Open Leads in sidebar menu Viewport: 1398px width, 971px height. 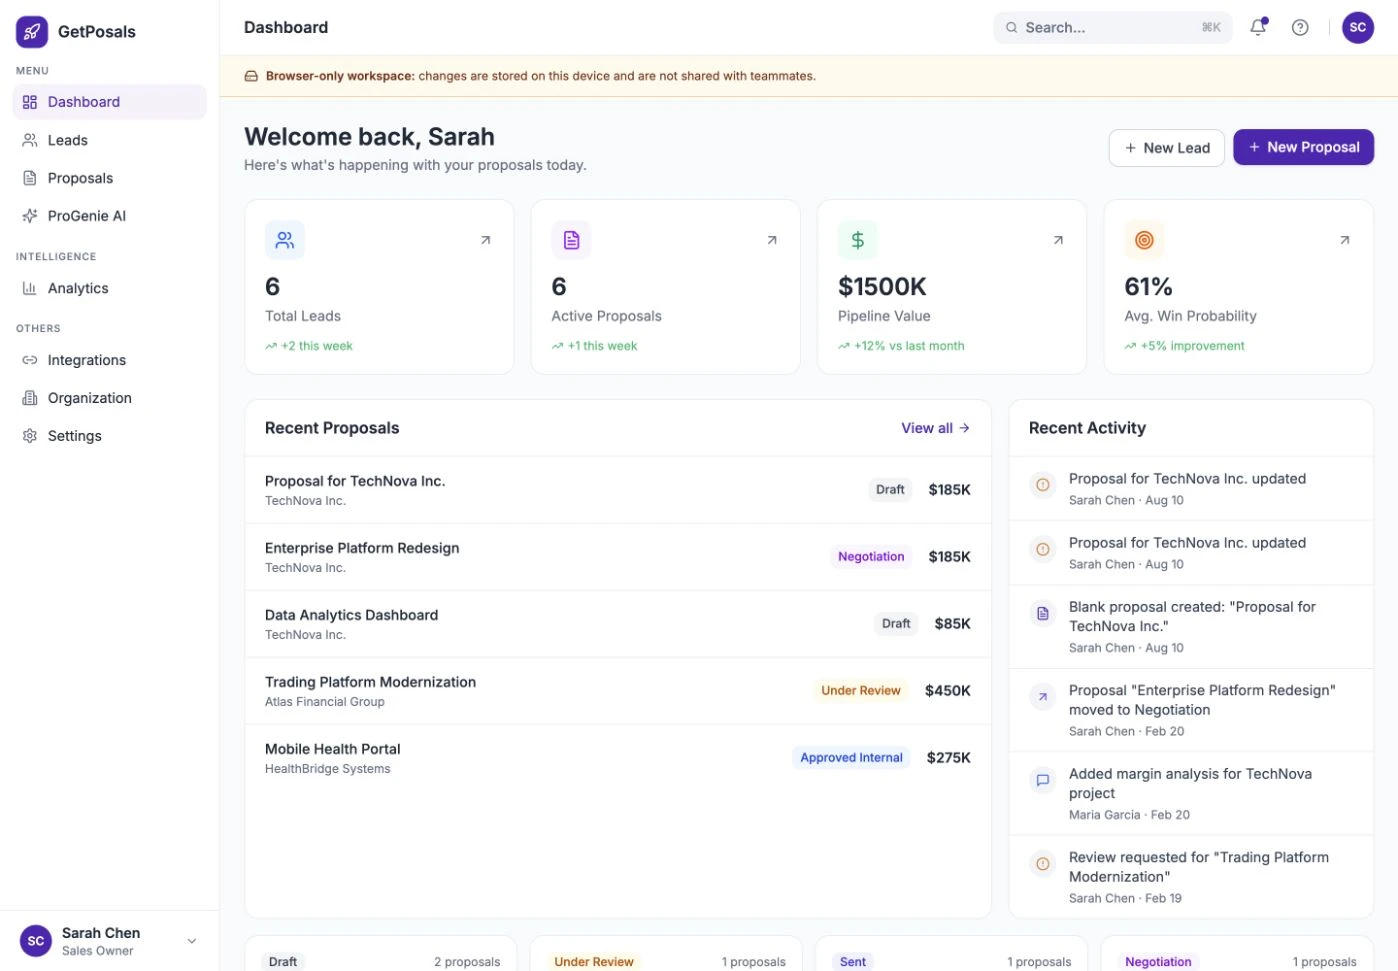pos(110,140)
